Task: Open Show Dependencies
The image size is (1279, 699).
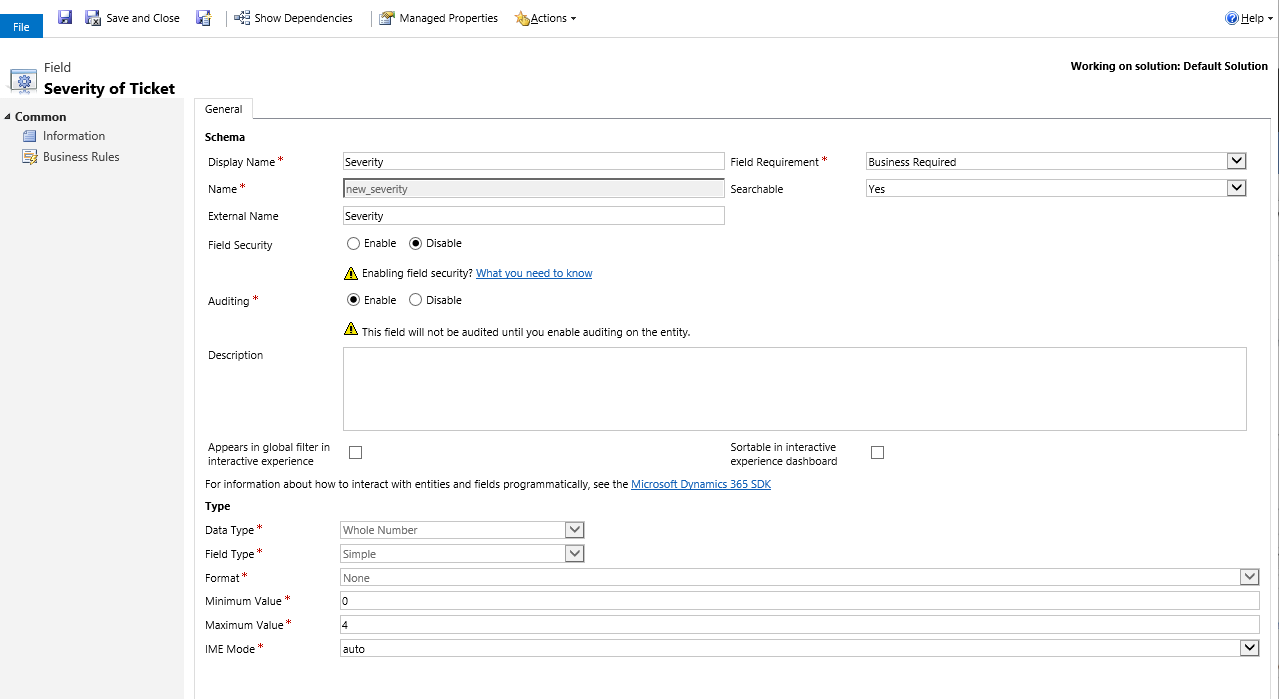Action: (293, 18)
